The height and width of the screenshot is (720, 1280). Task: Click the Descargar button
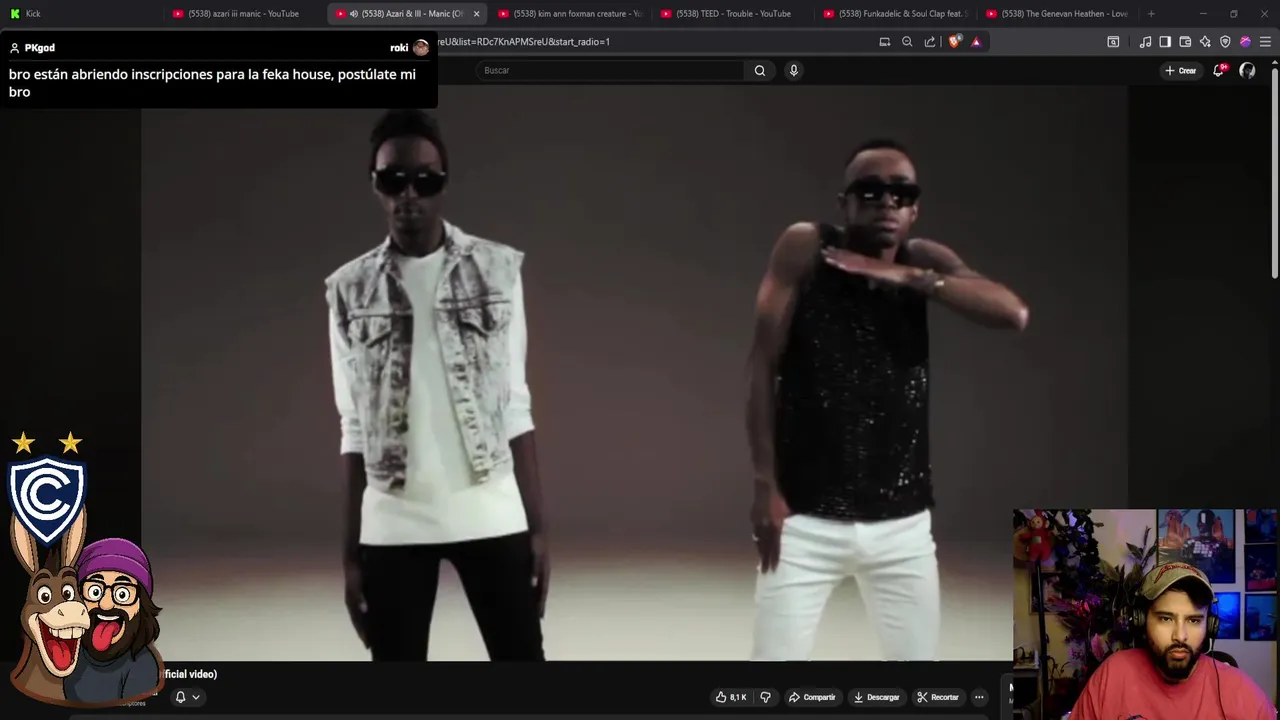pos(876,697)
